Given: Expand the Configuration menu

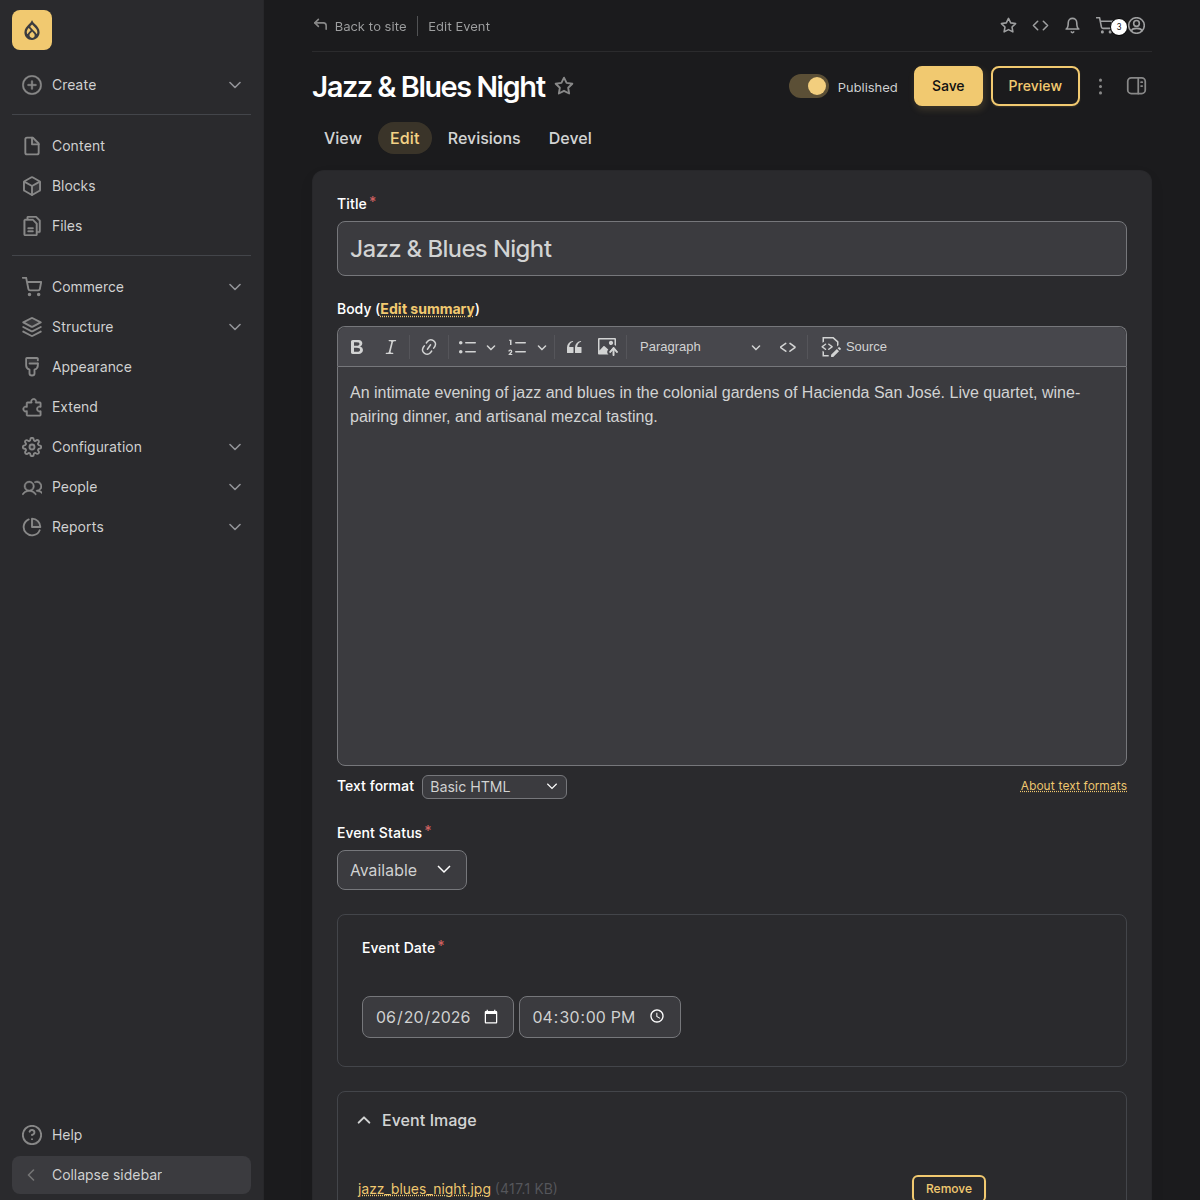Looking at the screenshot, I should [x=131, y=447].
